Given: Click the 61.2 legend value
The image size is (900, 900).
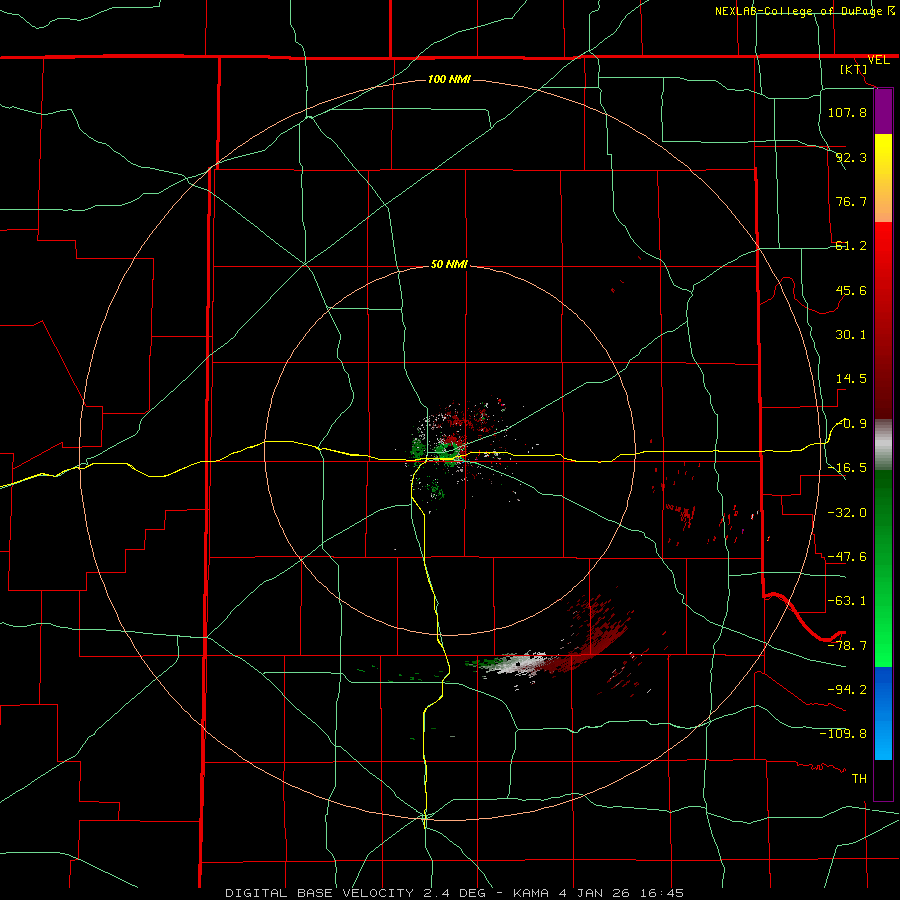Looking at the screenshot, I should (851, 246).
